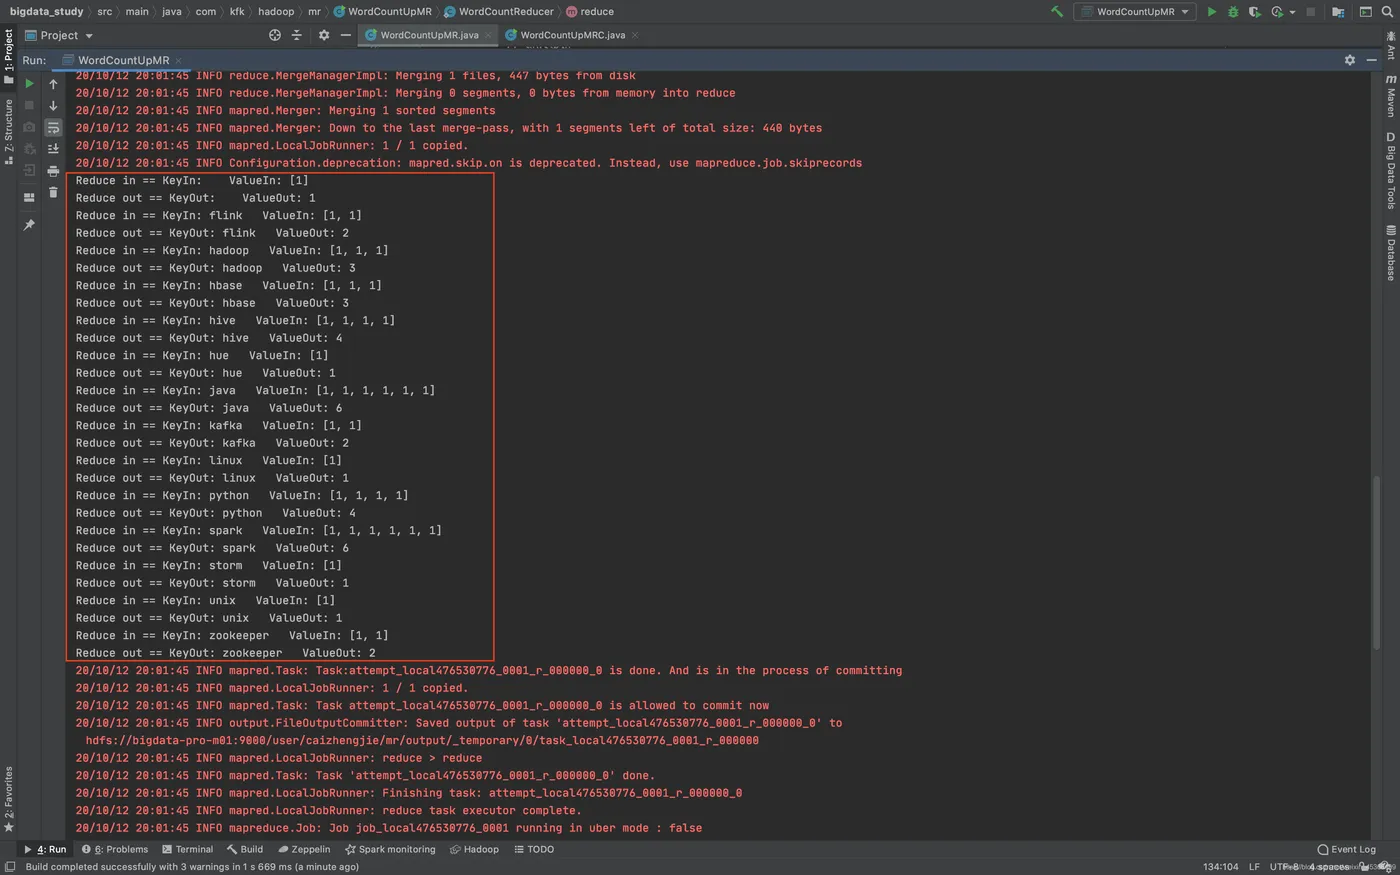Screen dimensions: 1400x875
Task: Restore layout in Run panel sidebar
Action: click(x=29, y=197)
